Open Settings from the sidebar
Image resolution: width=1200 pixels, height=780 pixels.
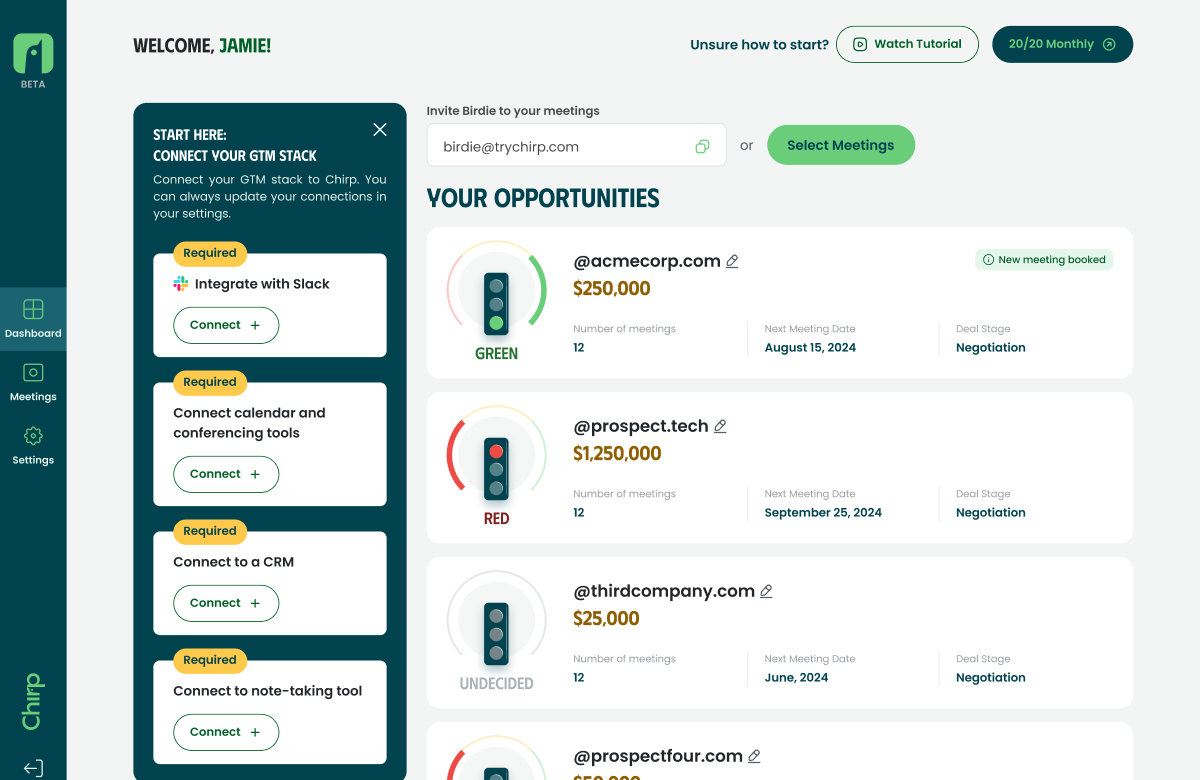tap(33, 446)
